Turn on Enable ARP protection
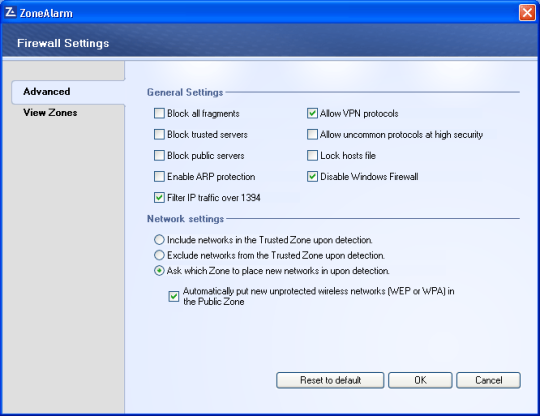The height and width of the screenshot is (416, 540). pos(159,176)
